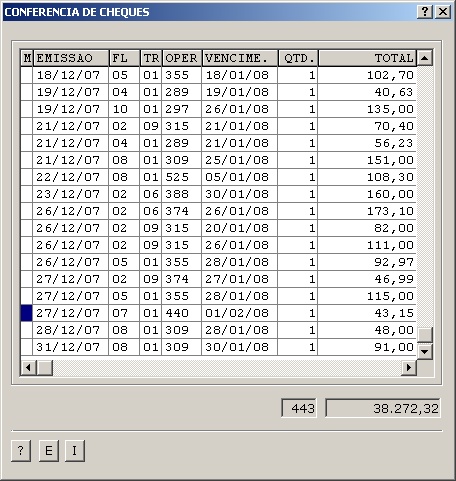Click the question mark help button bottom-left
456x481 pixels.
tap(21, 451)
